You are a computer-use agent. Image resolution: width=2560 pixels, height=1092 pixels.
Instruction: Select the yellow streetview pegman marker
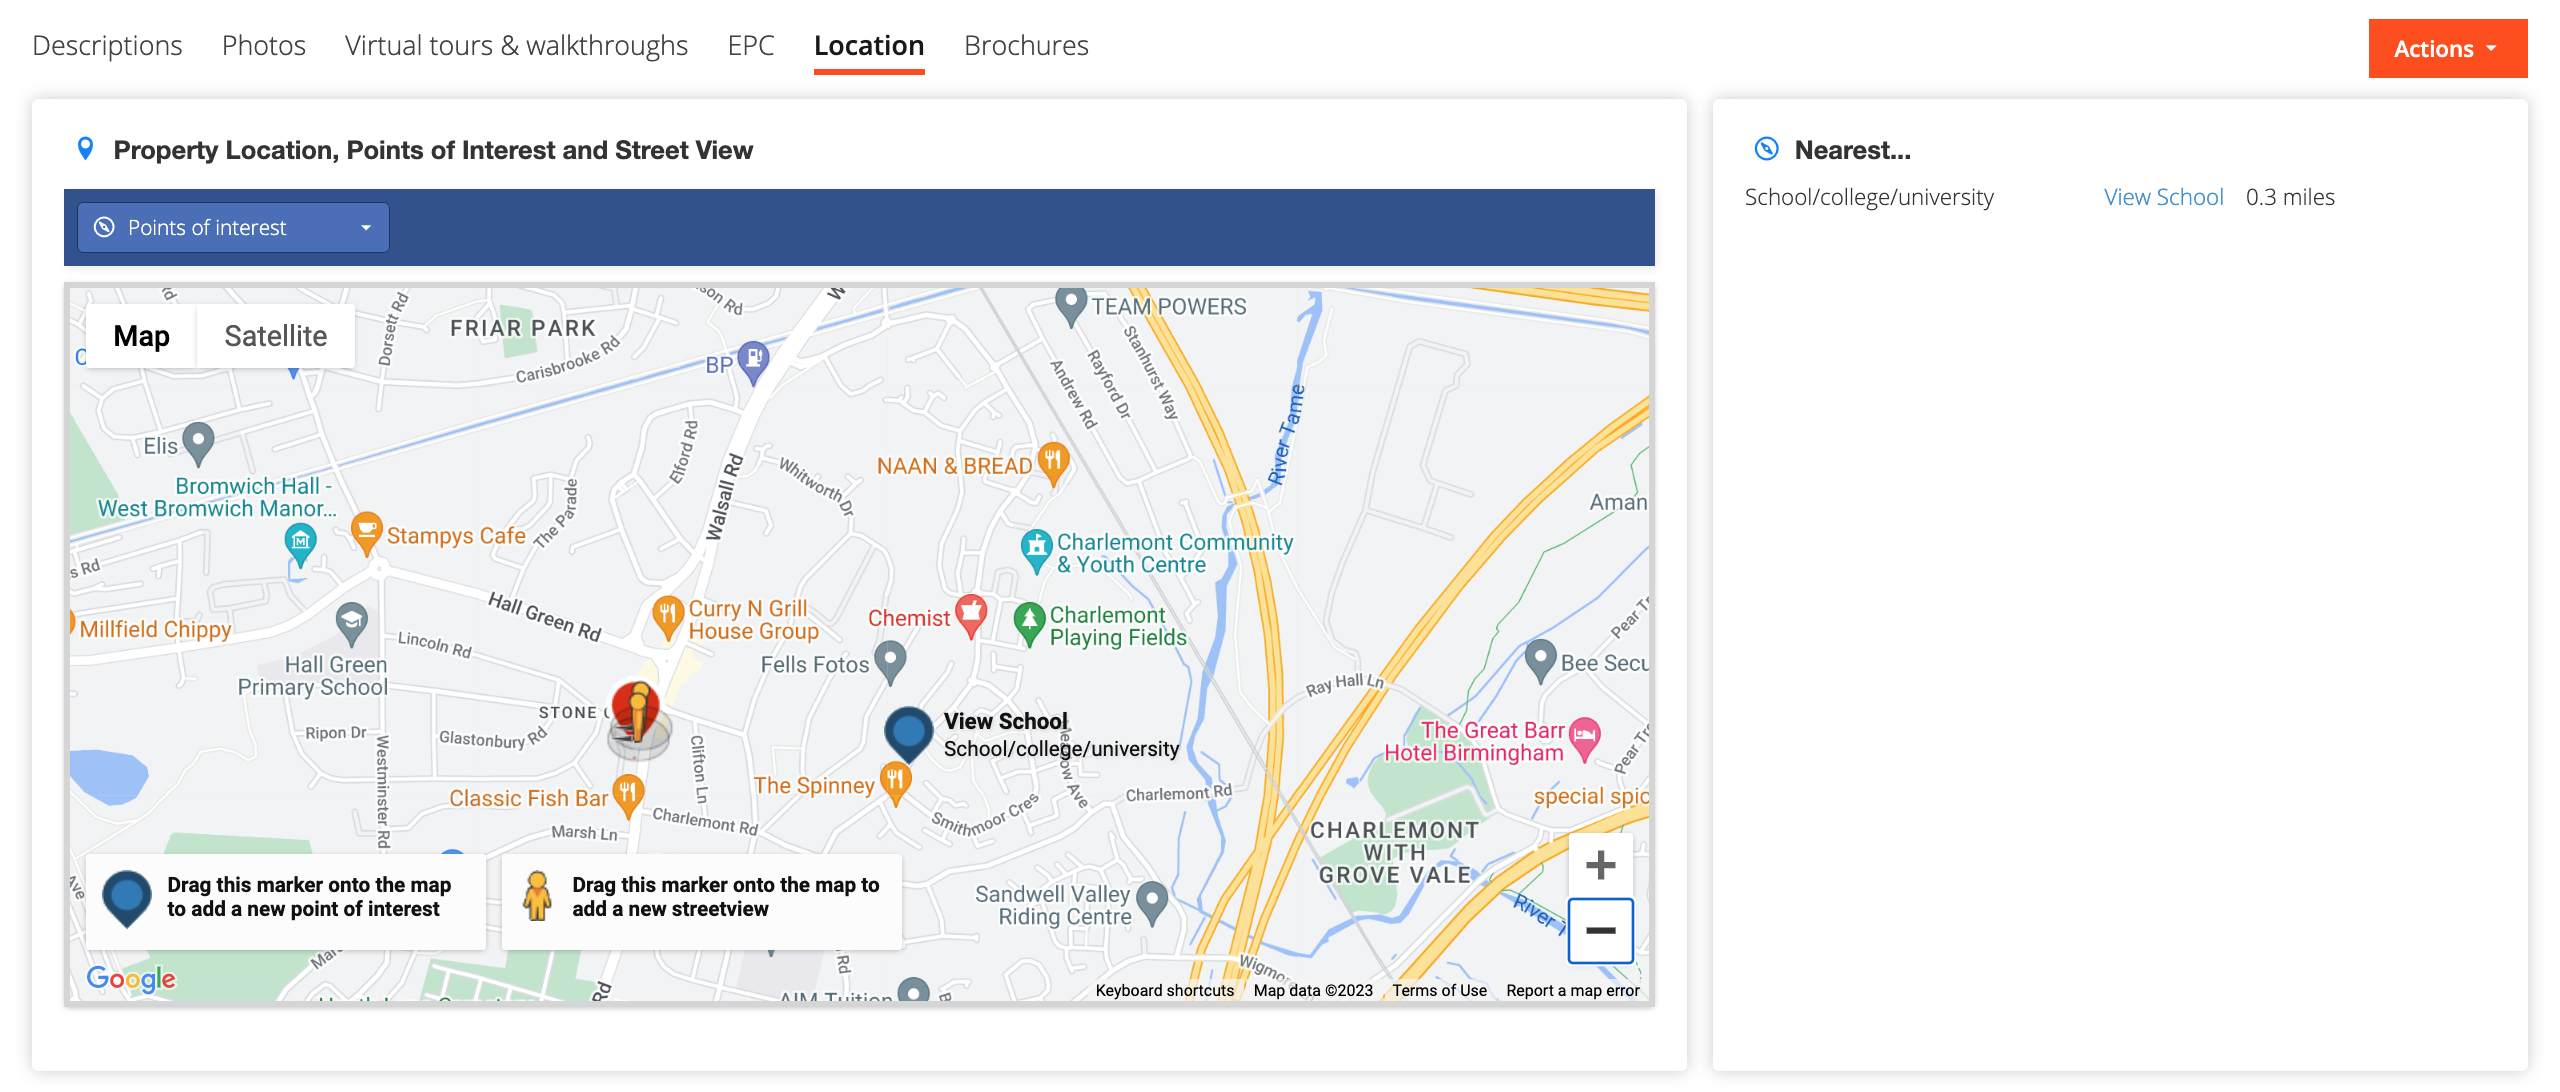click(x=538, y=896)
